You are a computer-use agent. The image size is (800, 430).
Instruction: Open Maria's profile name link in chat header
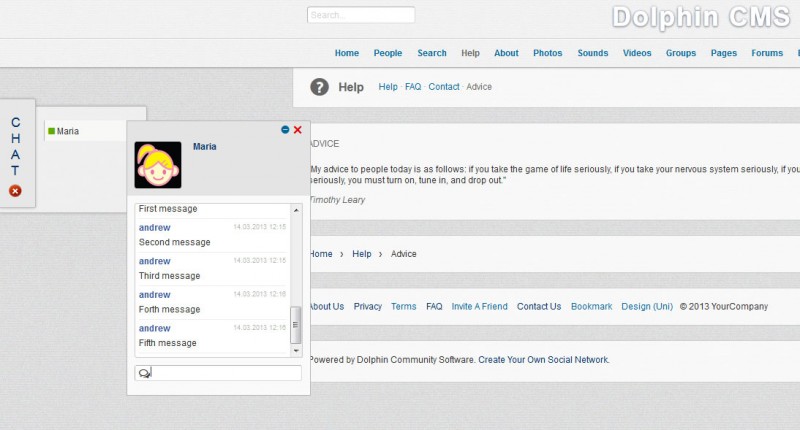pyautogui.click(x=205, y=146)
